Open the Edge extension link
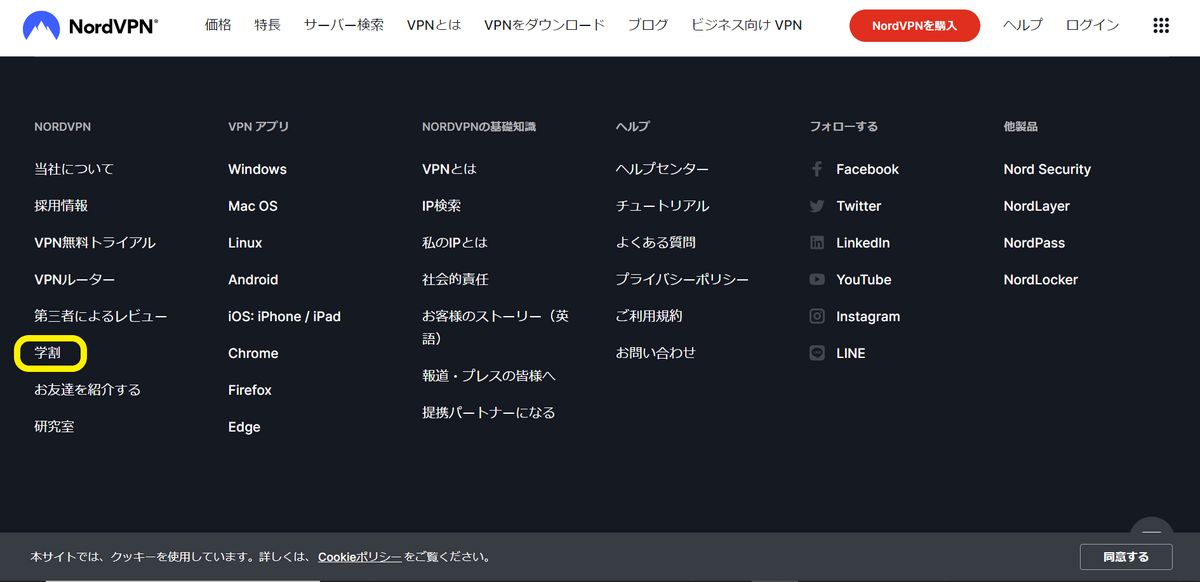This screenshot has width=1200, height=582. click(244, 427)
